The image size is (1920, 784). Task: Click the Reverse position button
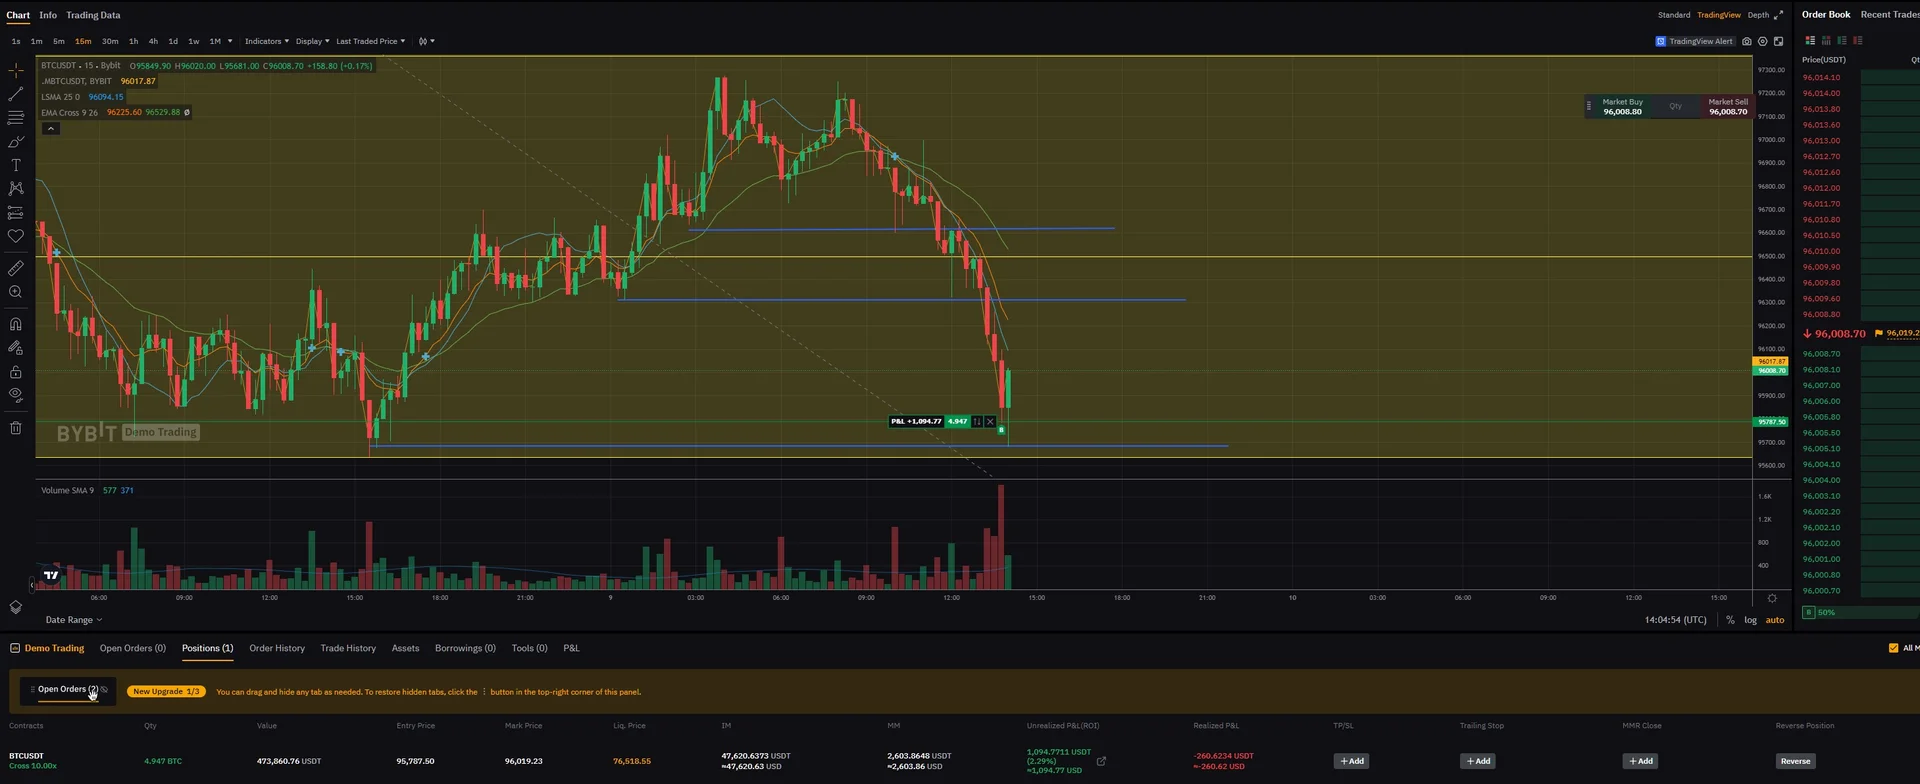(x=1795, y=761)
